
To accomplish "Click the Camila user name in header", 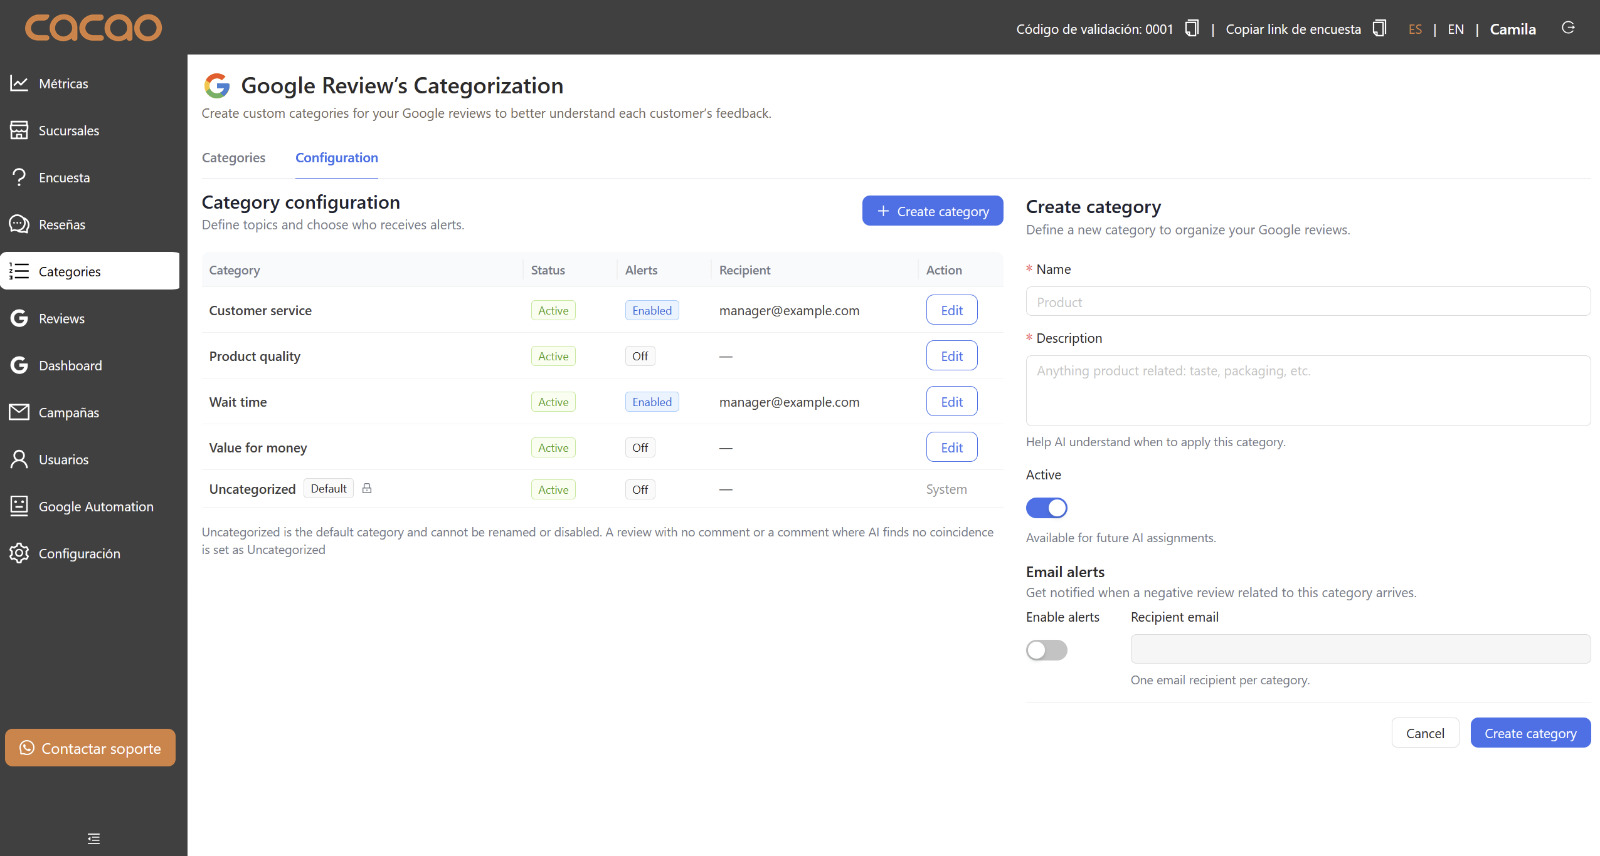I will click(1513, 29).
